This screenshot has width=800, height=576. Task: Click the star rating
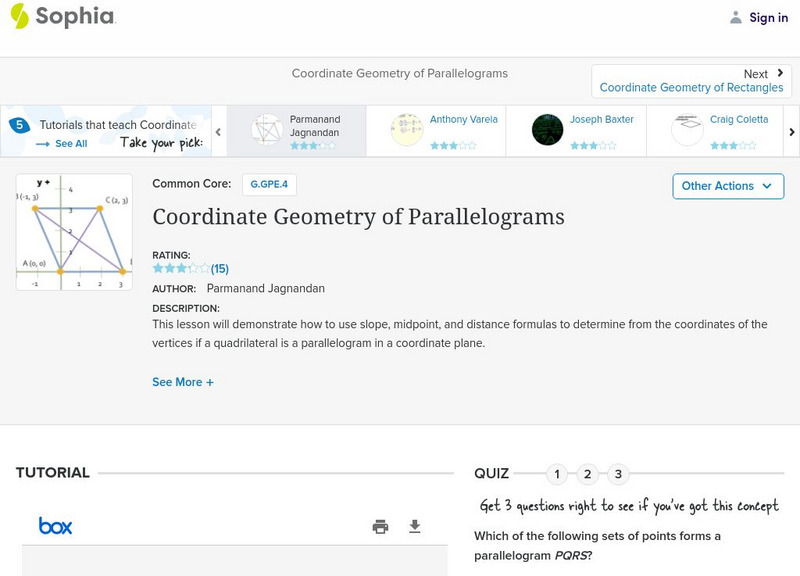point(181,268)
